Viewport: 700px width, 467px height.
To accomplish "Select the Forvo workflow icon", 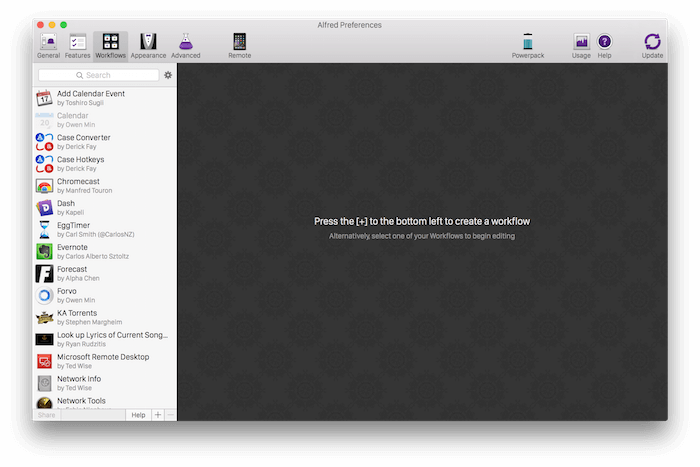I will (x=44, y=295).
